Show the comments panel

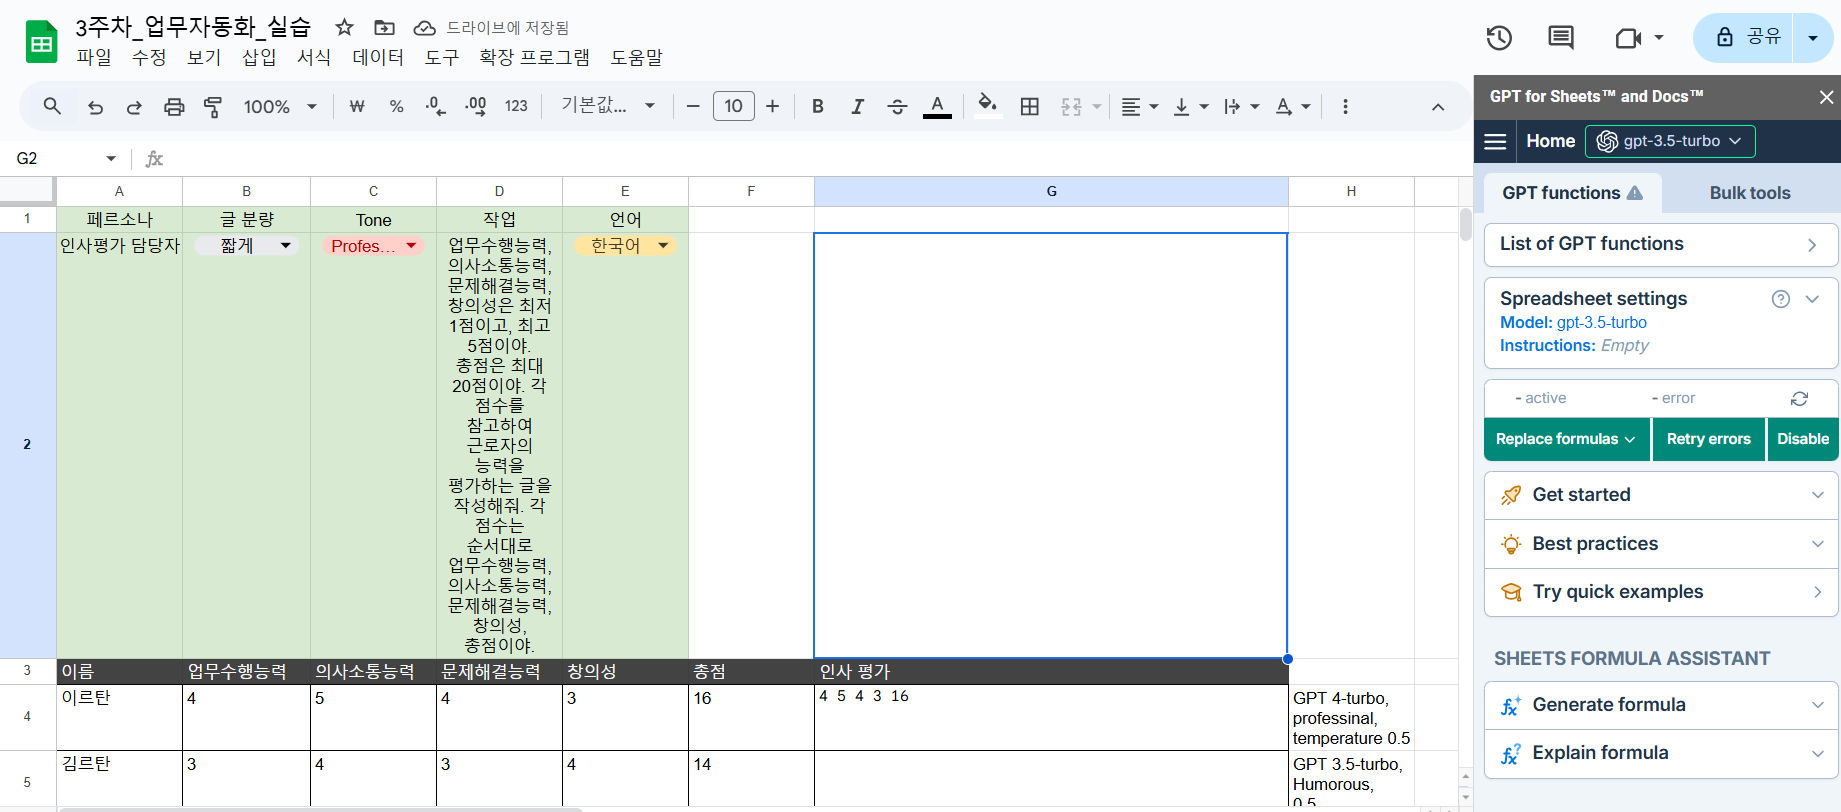click(1560, 38)
